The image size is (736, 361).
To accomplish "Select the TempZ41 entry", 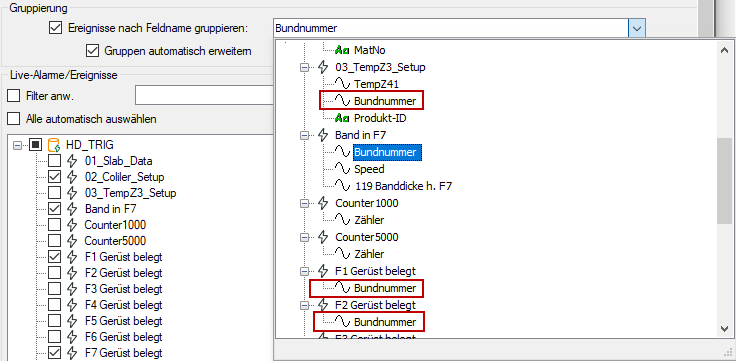I will (376, 84).
